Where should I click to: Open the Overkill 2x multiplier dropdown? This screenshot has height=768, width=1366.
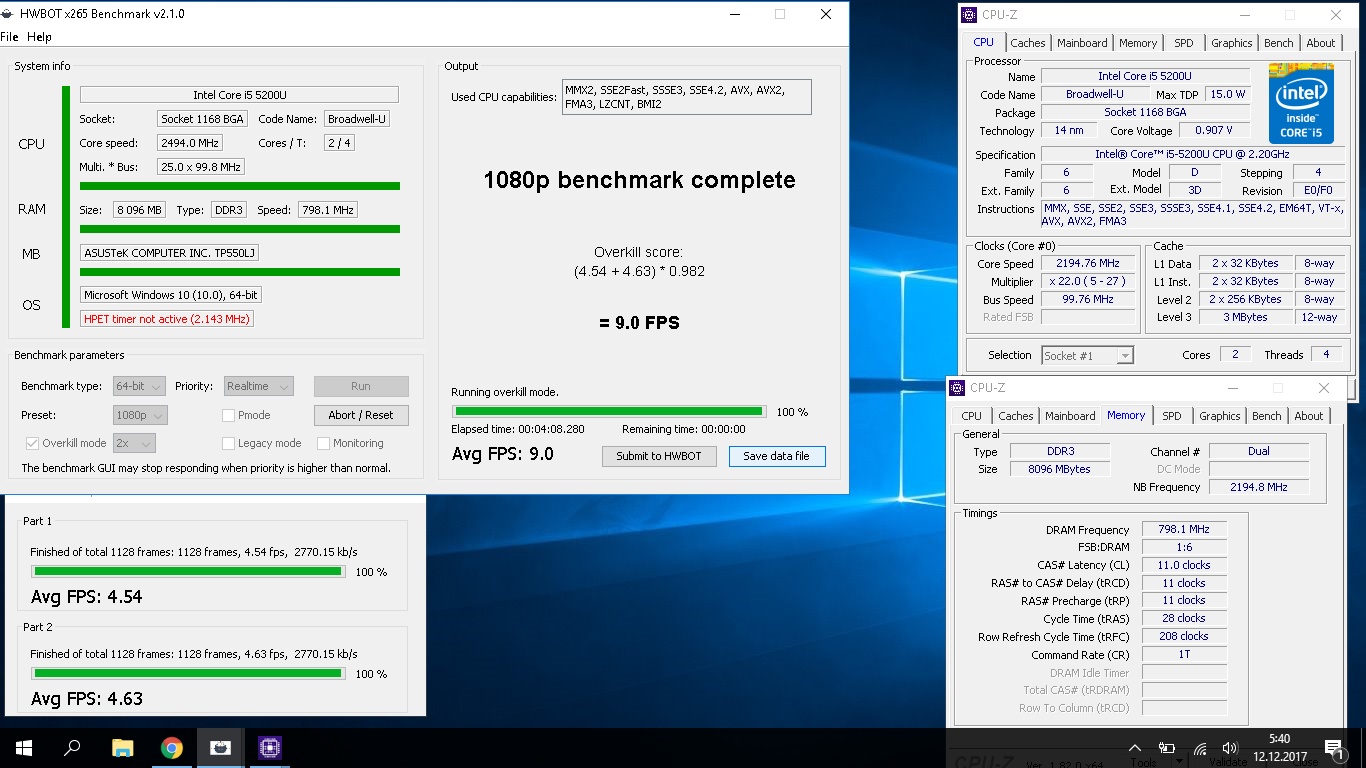(x=134, y=443)
